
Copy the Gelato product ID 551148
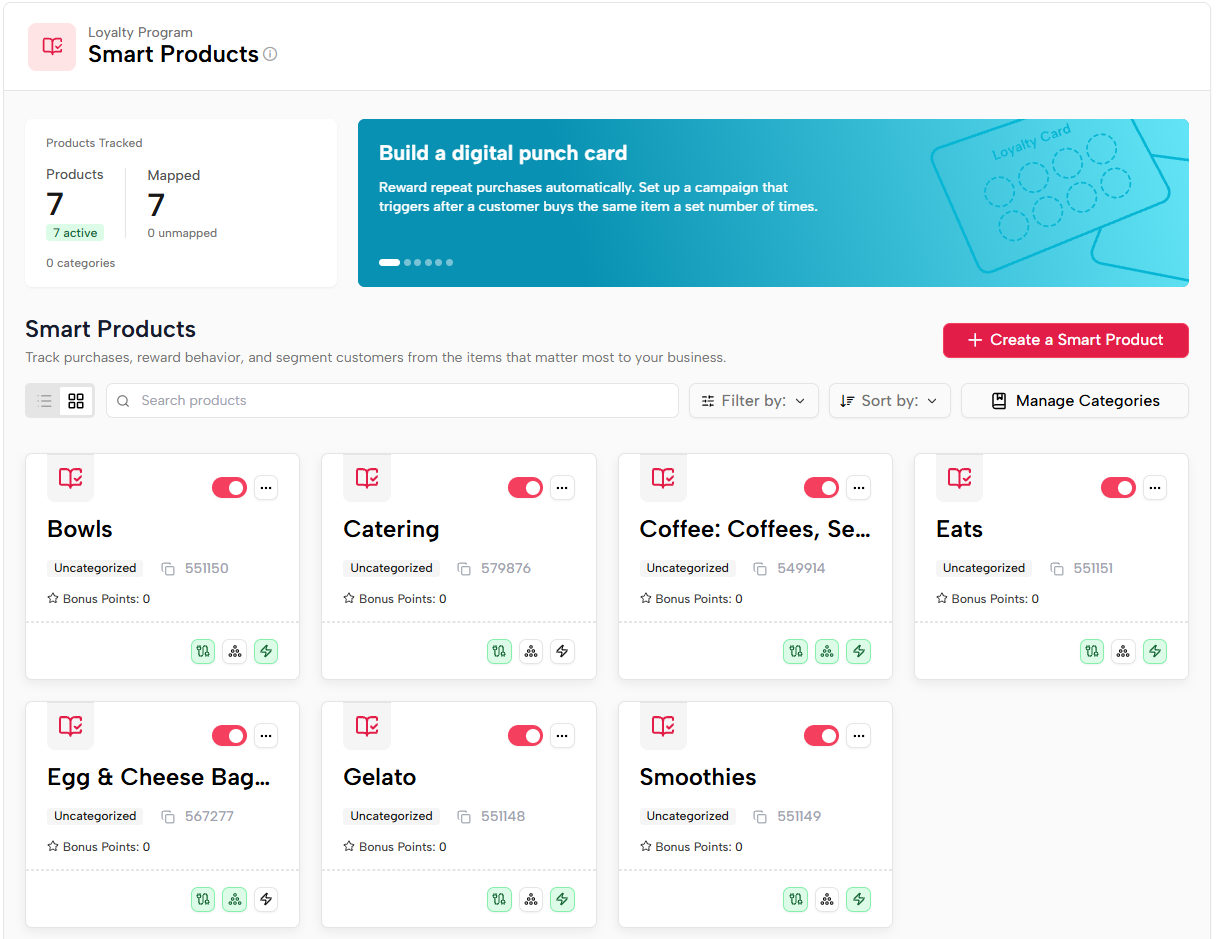click(x=464, y=817)
